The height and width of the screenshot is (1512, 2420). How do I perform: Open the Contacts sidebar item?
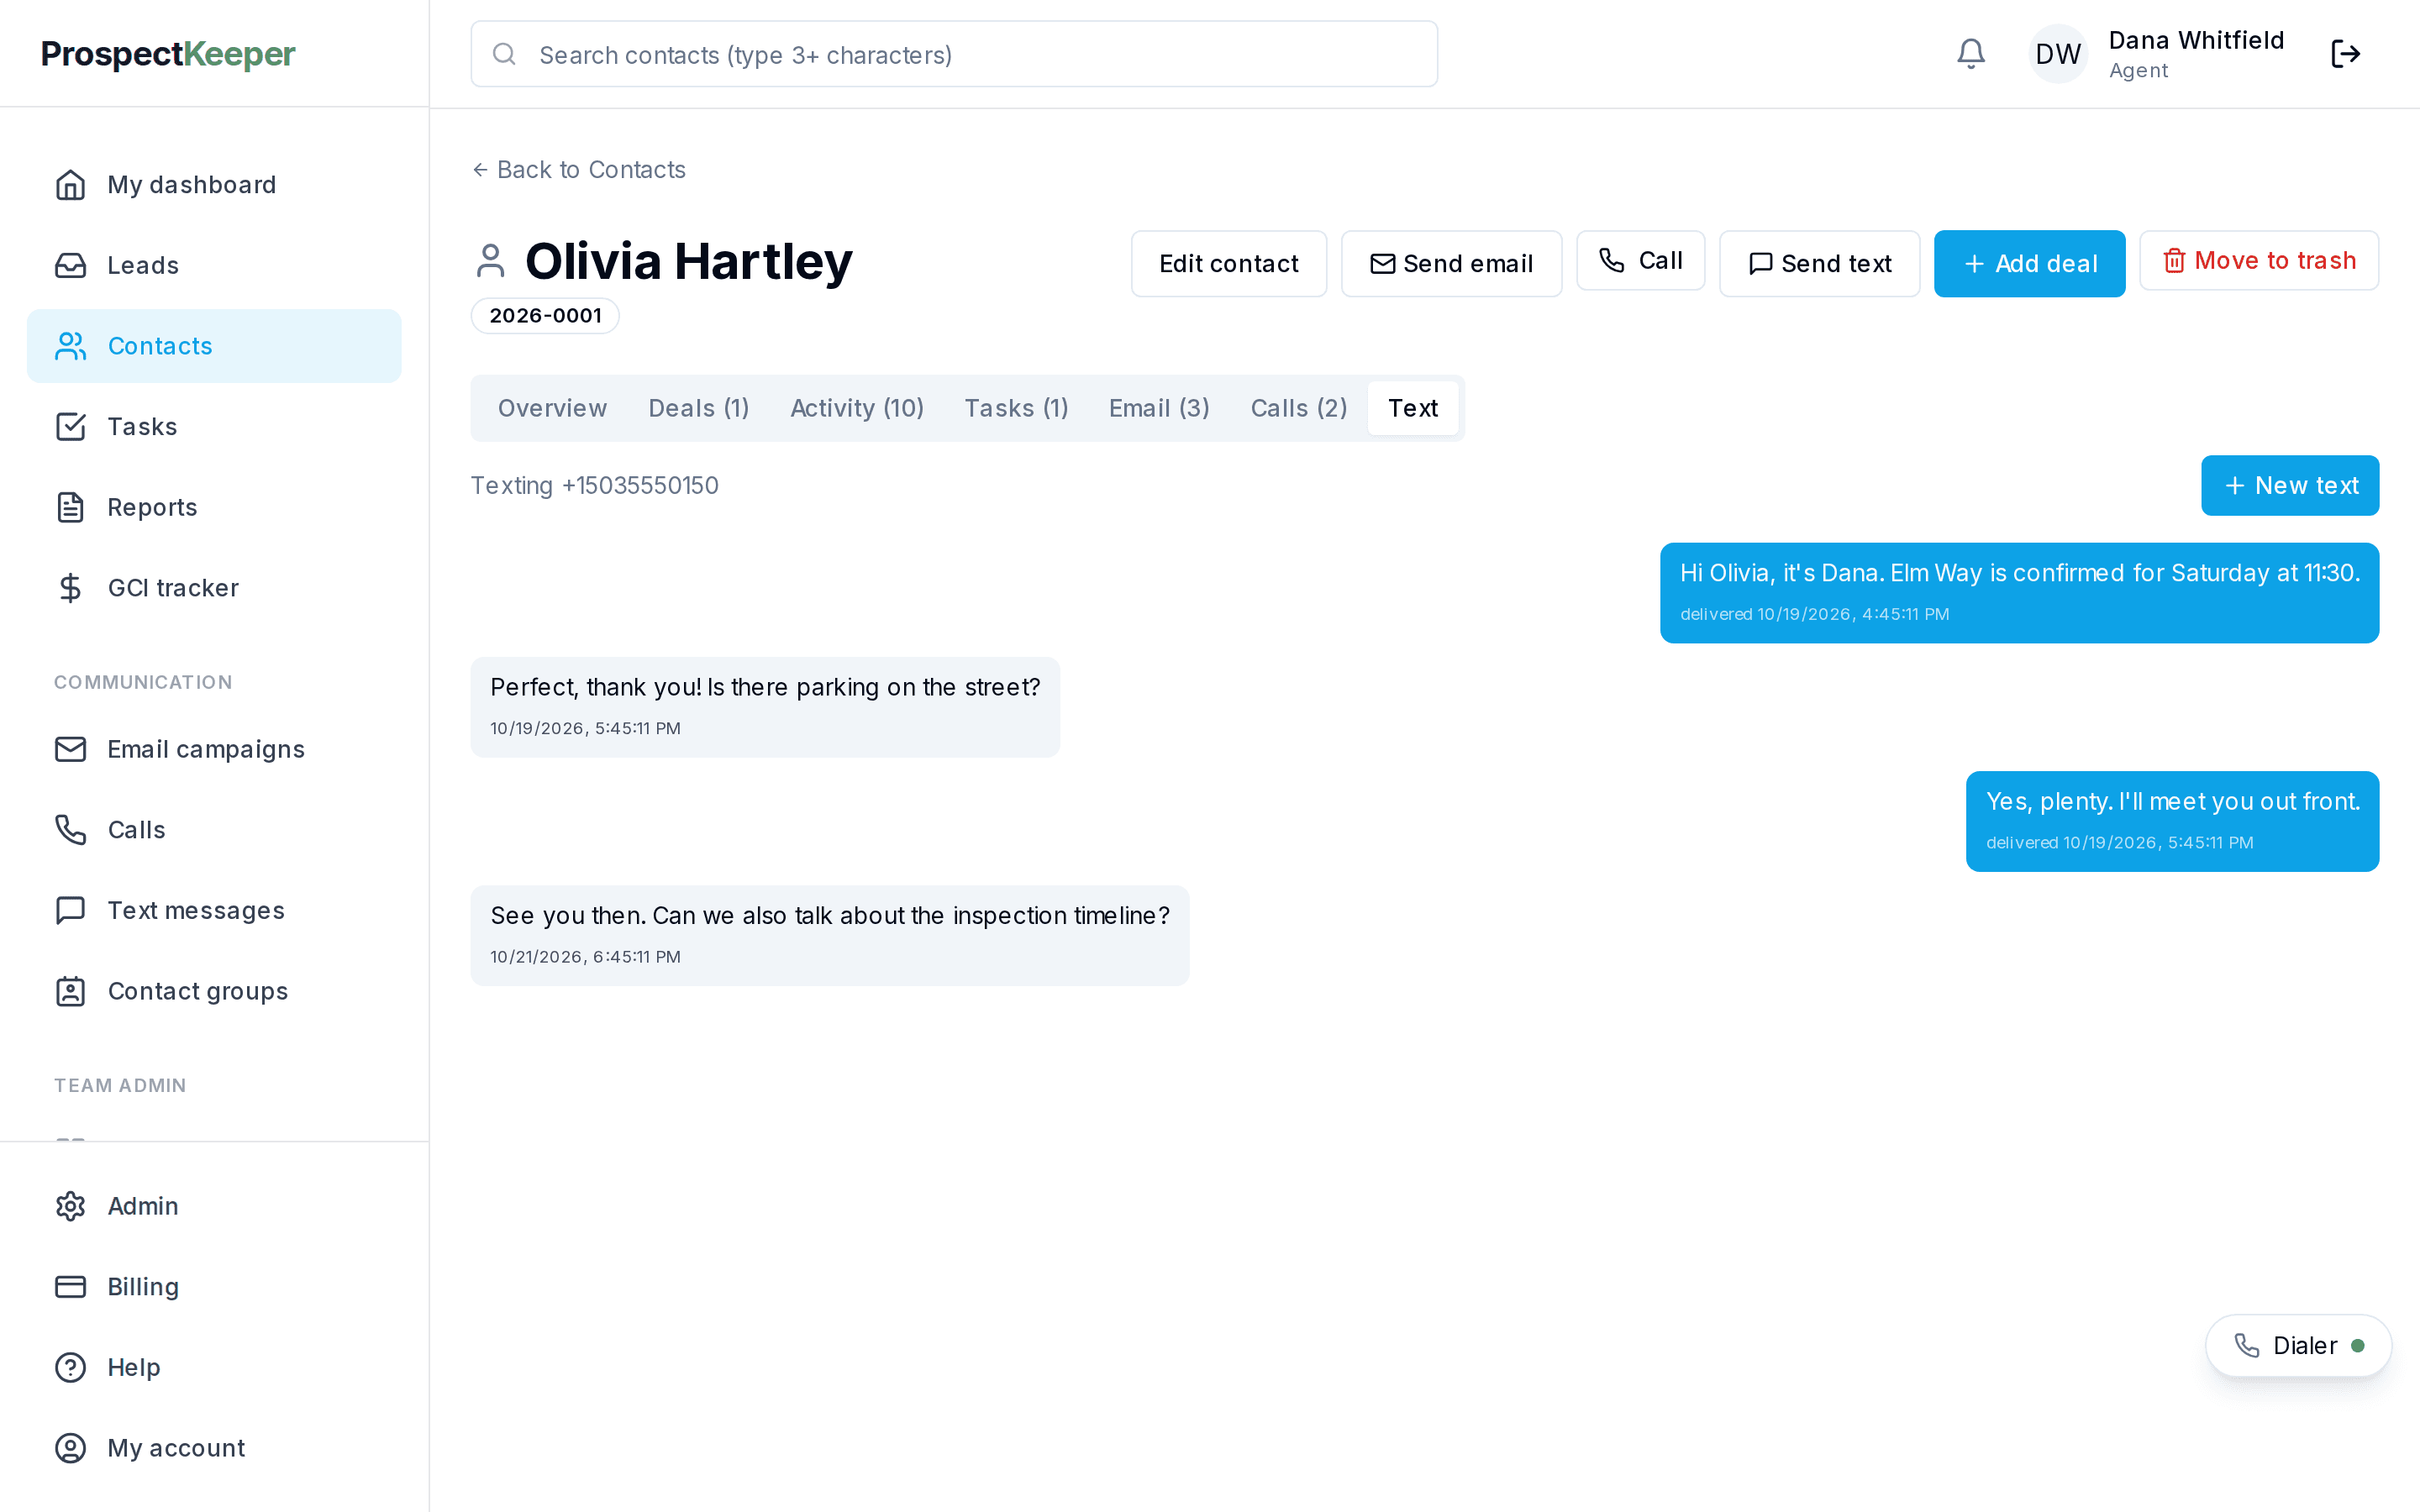coord(214,346)
